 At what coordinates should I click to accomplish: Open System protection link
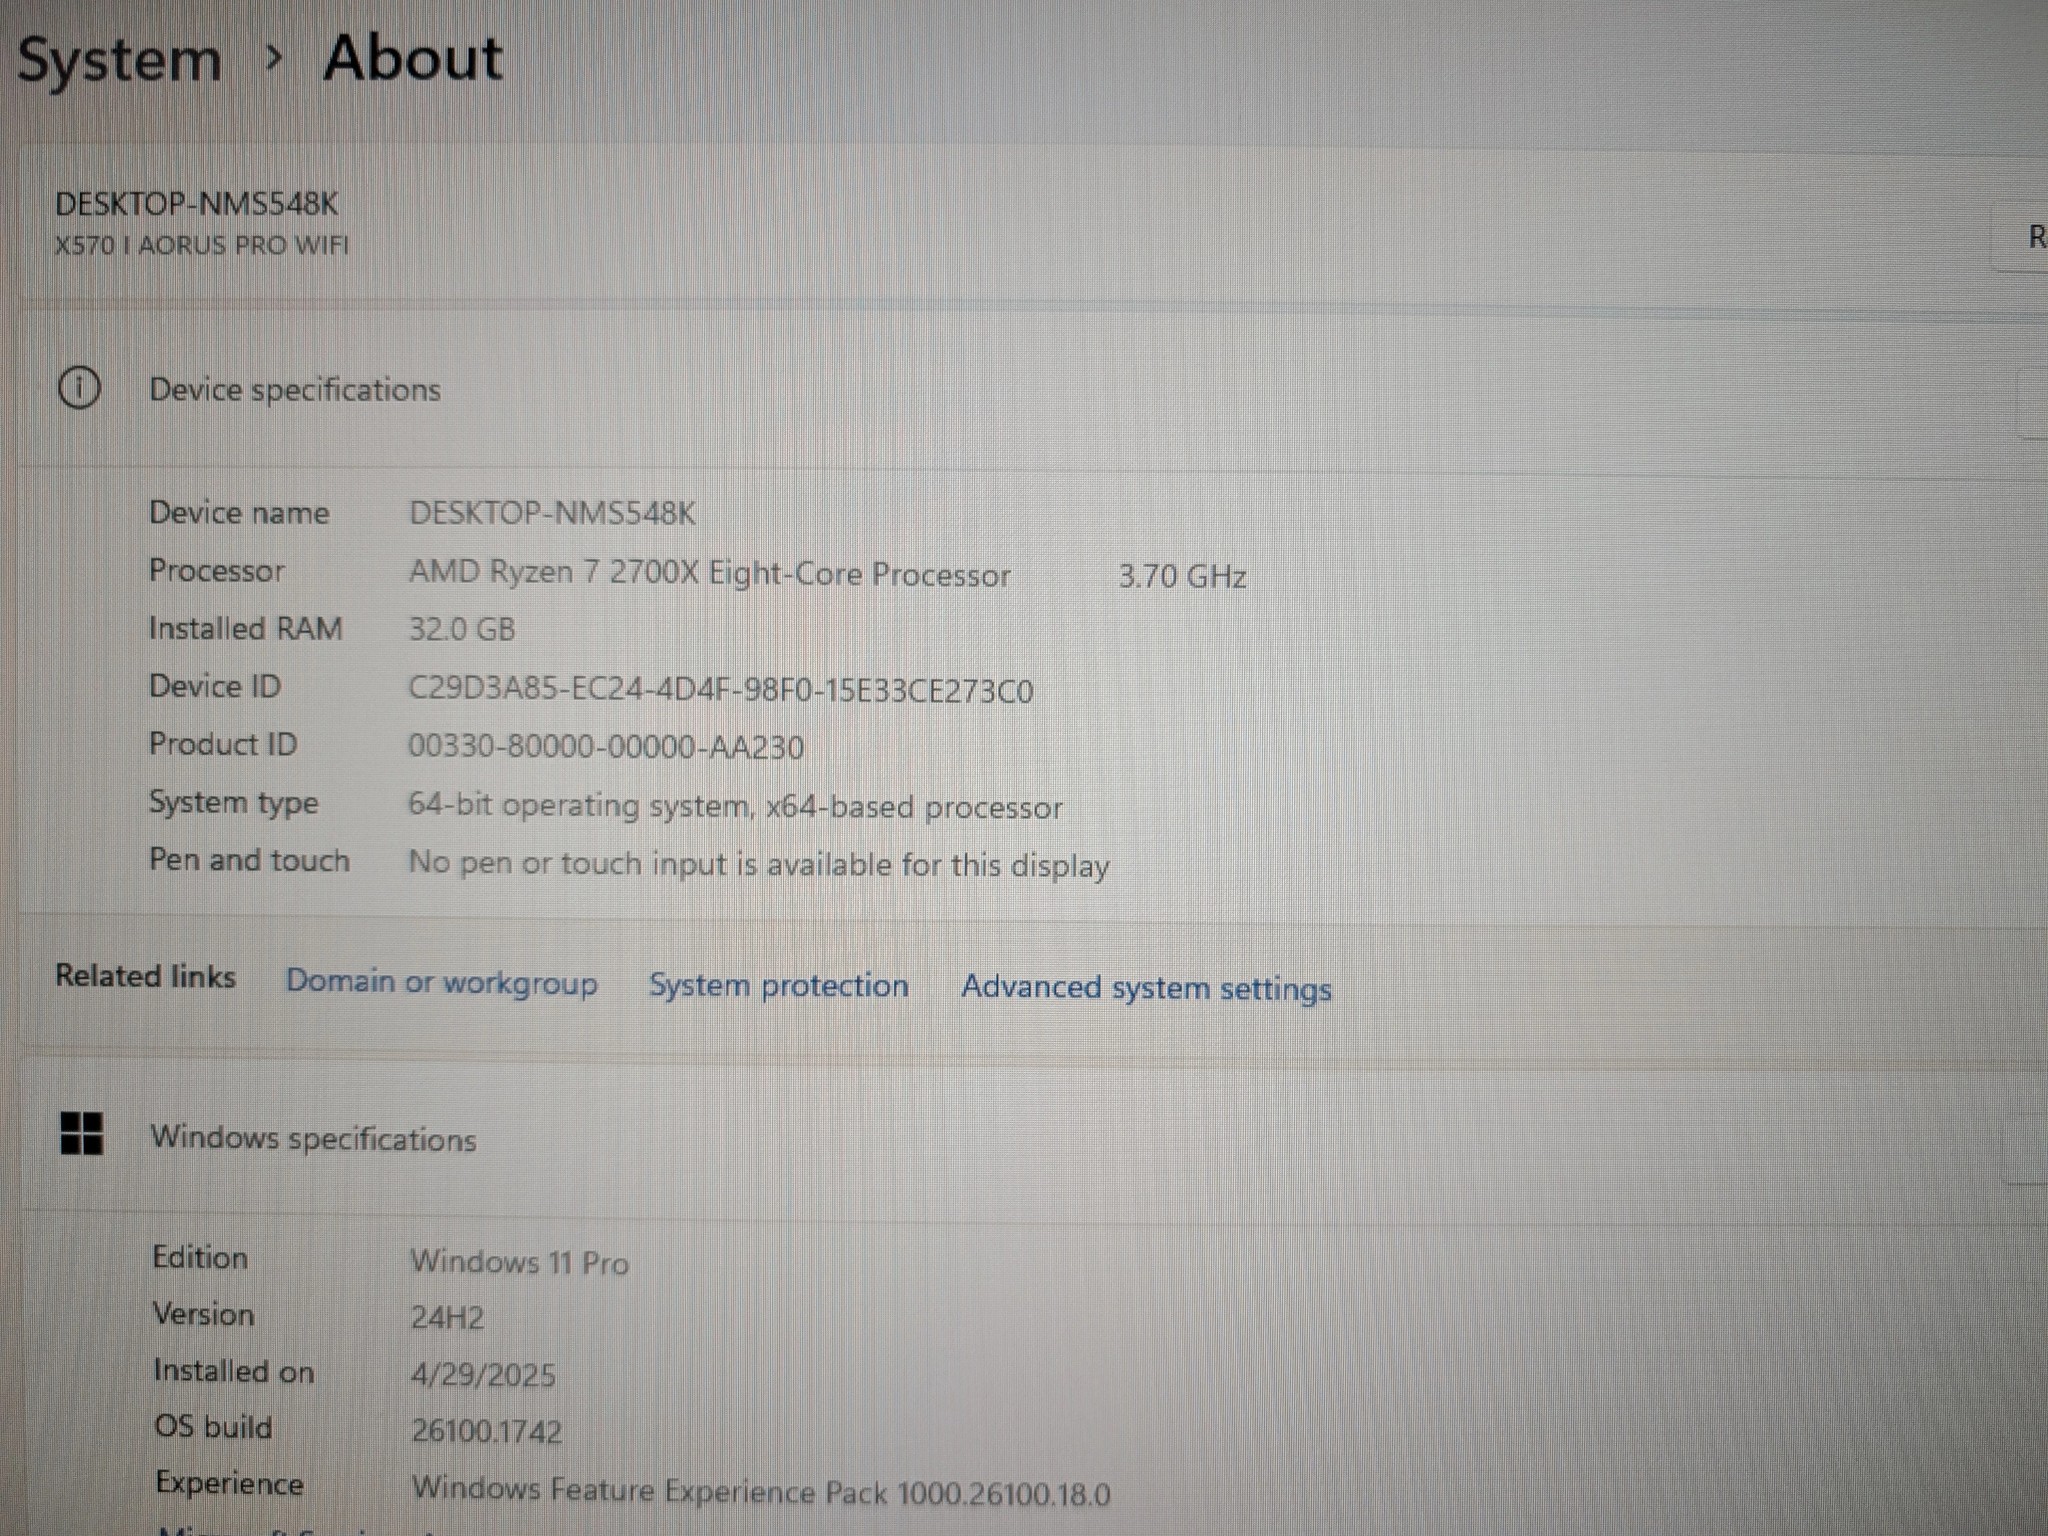[x=779, y=986]
